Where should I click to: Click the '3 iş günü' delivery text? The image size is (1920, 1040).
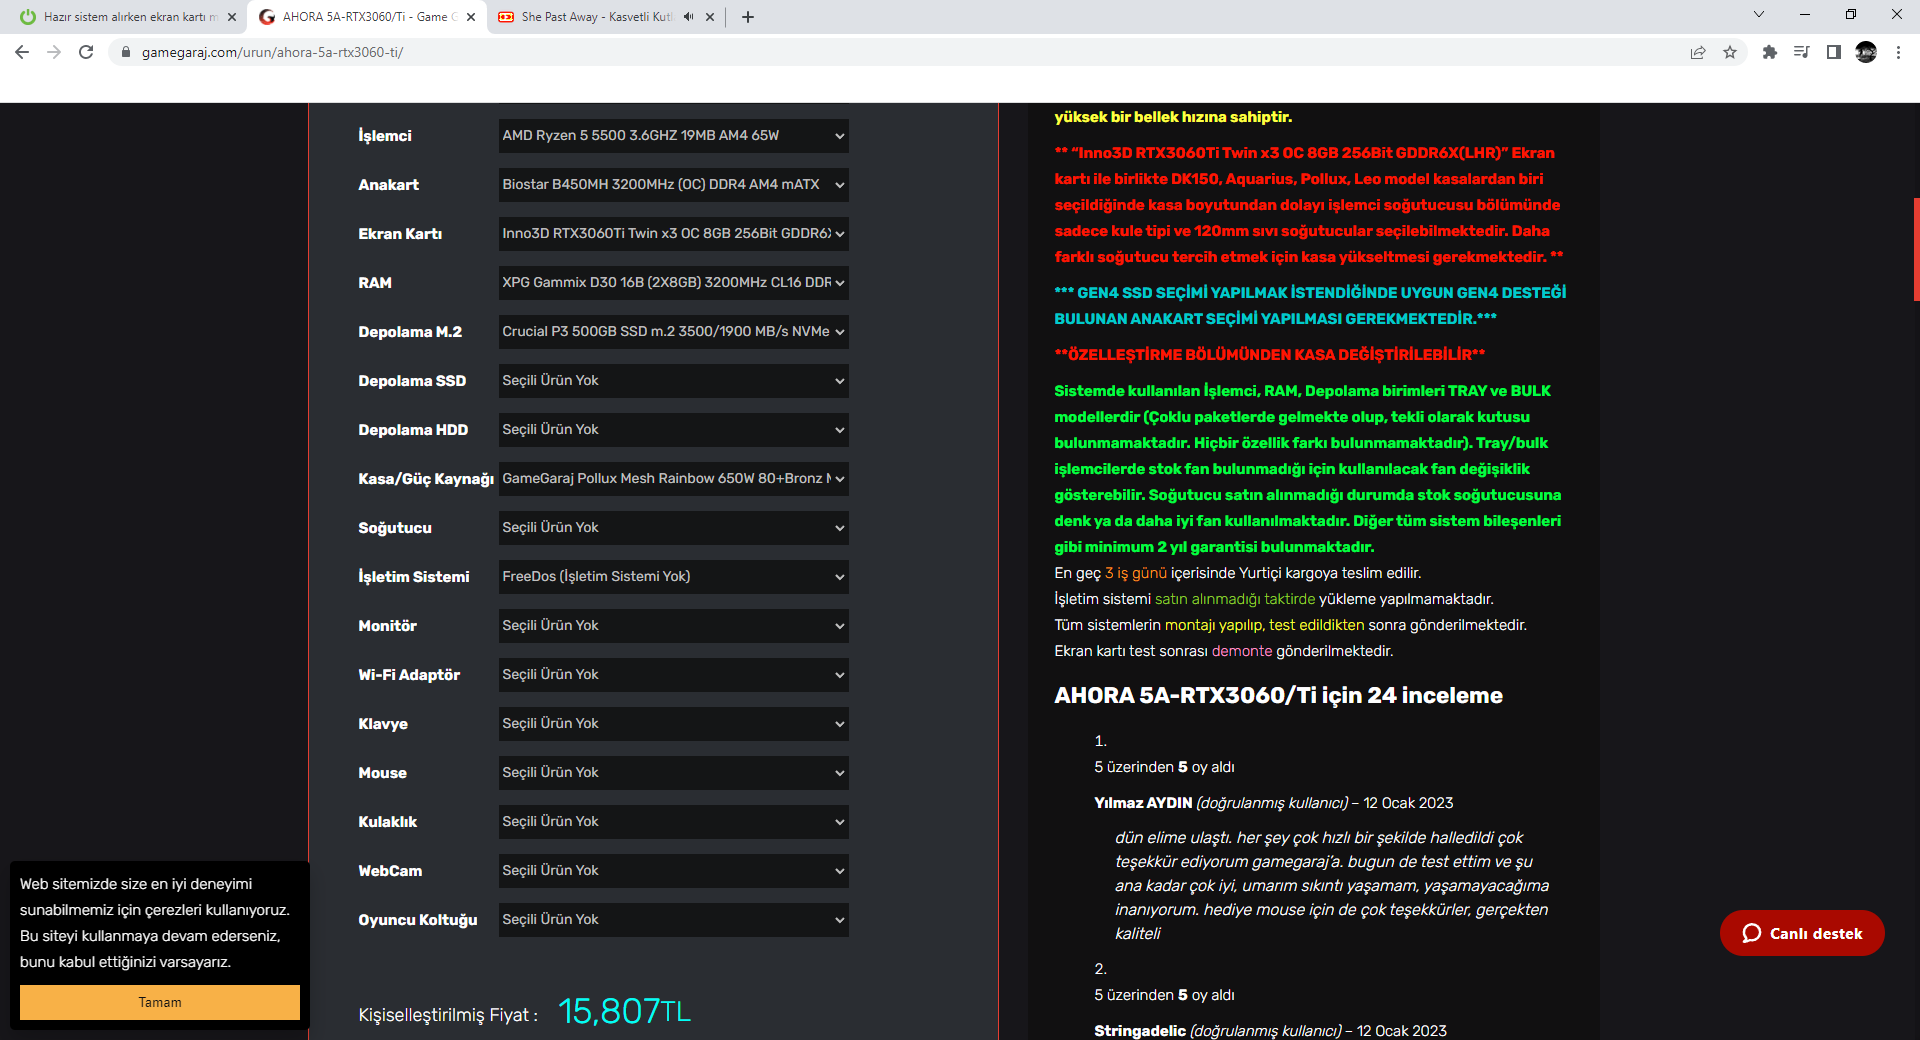[1136, 573]
